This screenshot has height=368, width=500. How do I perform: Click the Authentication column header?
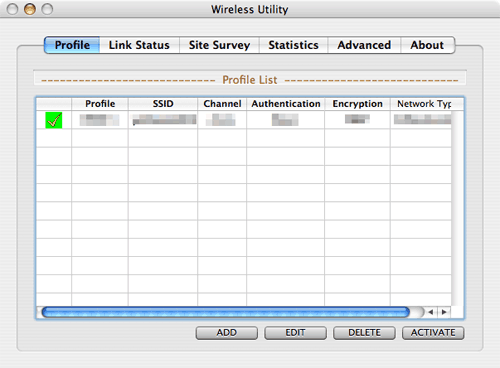click(286, 104)
